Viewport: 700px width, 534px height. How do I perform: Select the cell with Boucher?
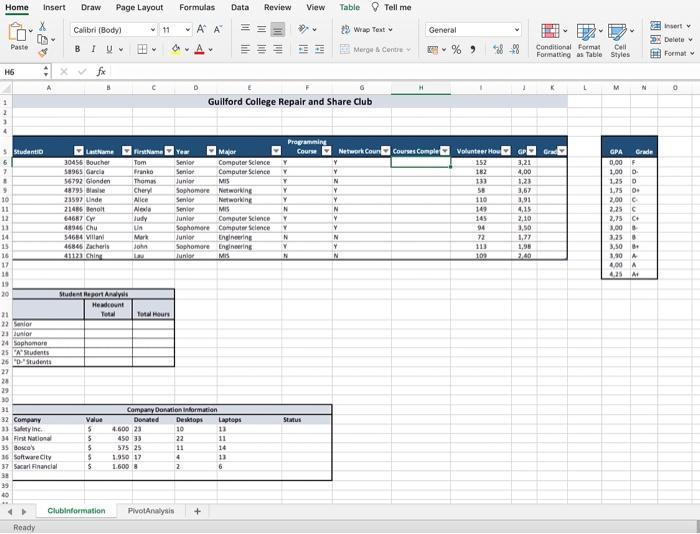tap(108, 163)
